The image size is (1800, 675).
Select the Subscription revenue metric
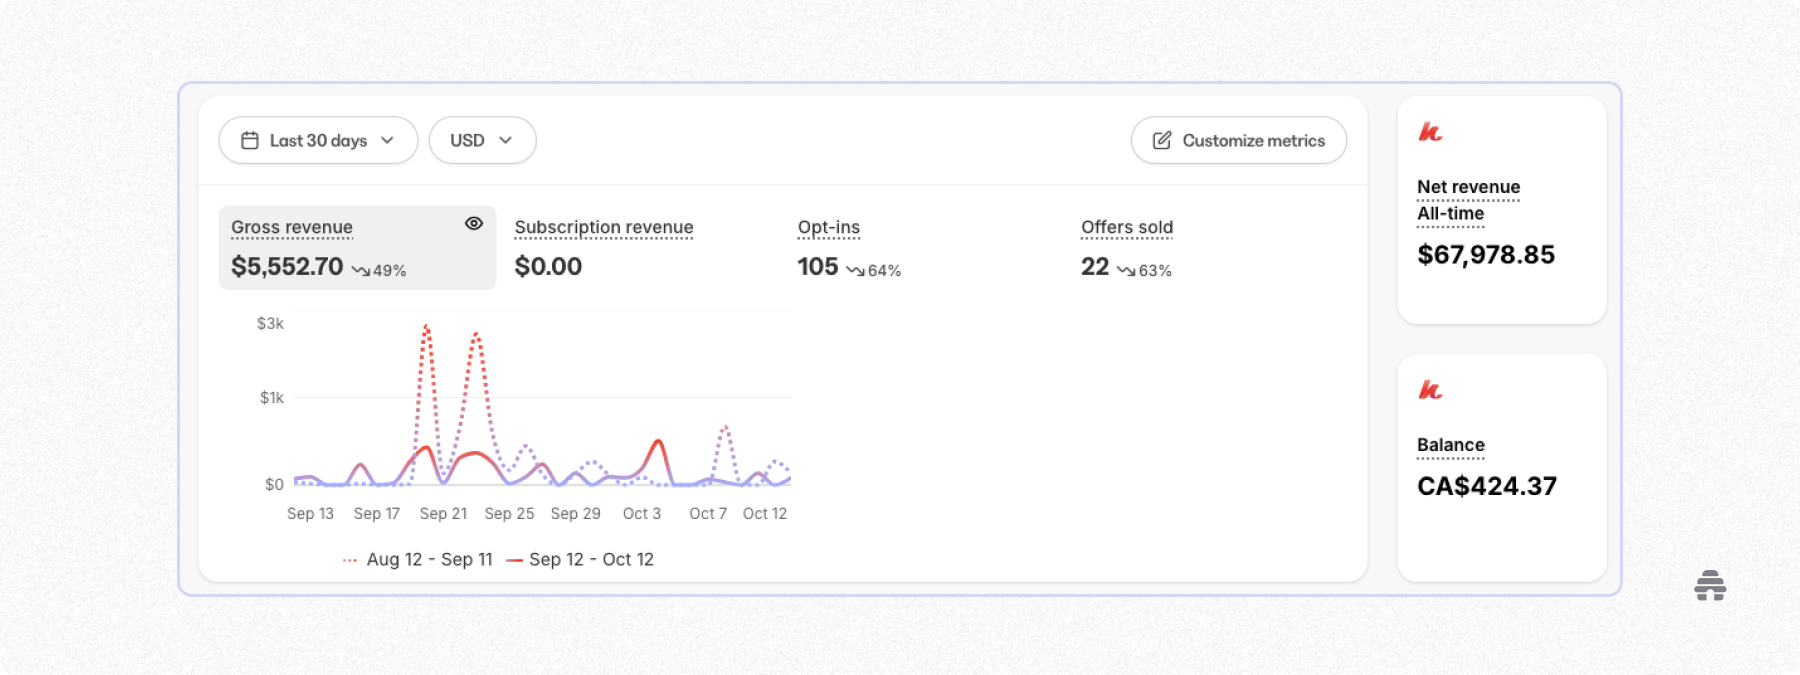pyautogui.click(x=604, y=228)
